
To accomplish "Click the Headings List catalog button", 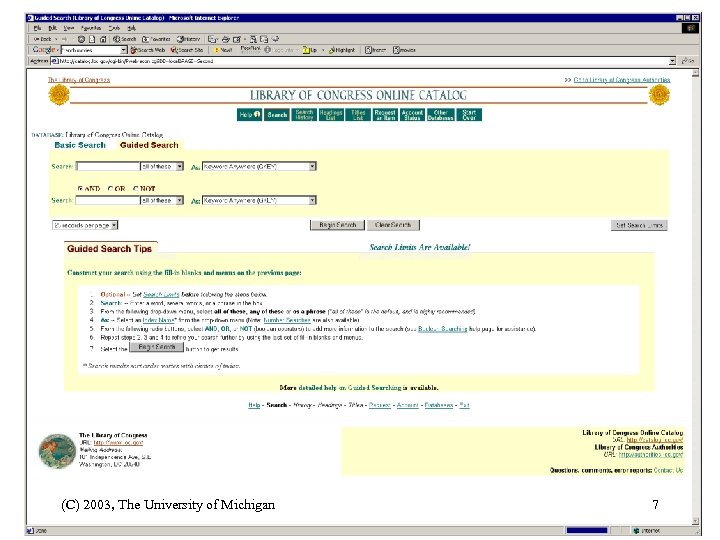I will tap(331, 114).
